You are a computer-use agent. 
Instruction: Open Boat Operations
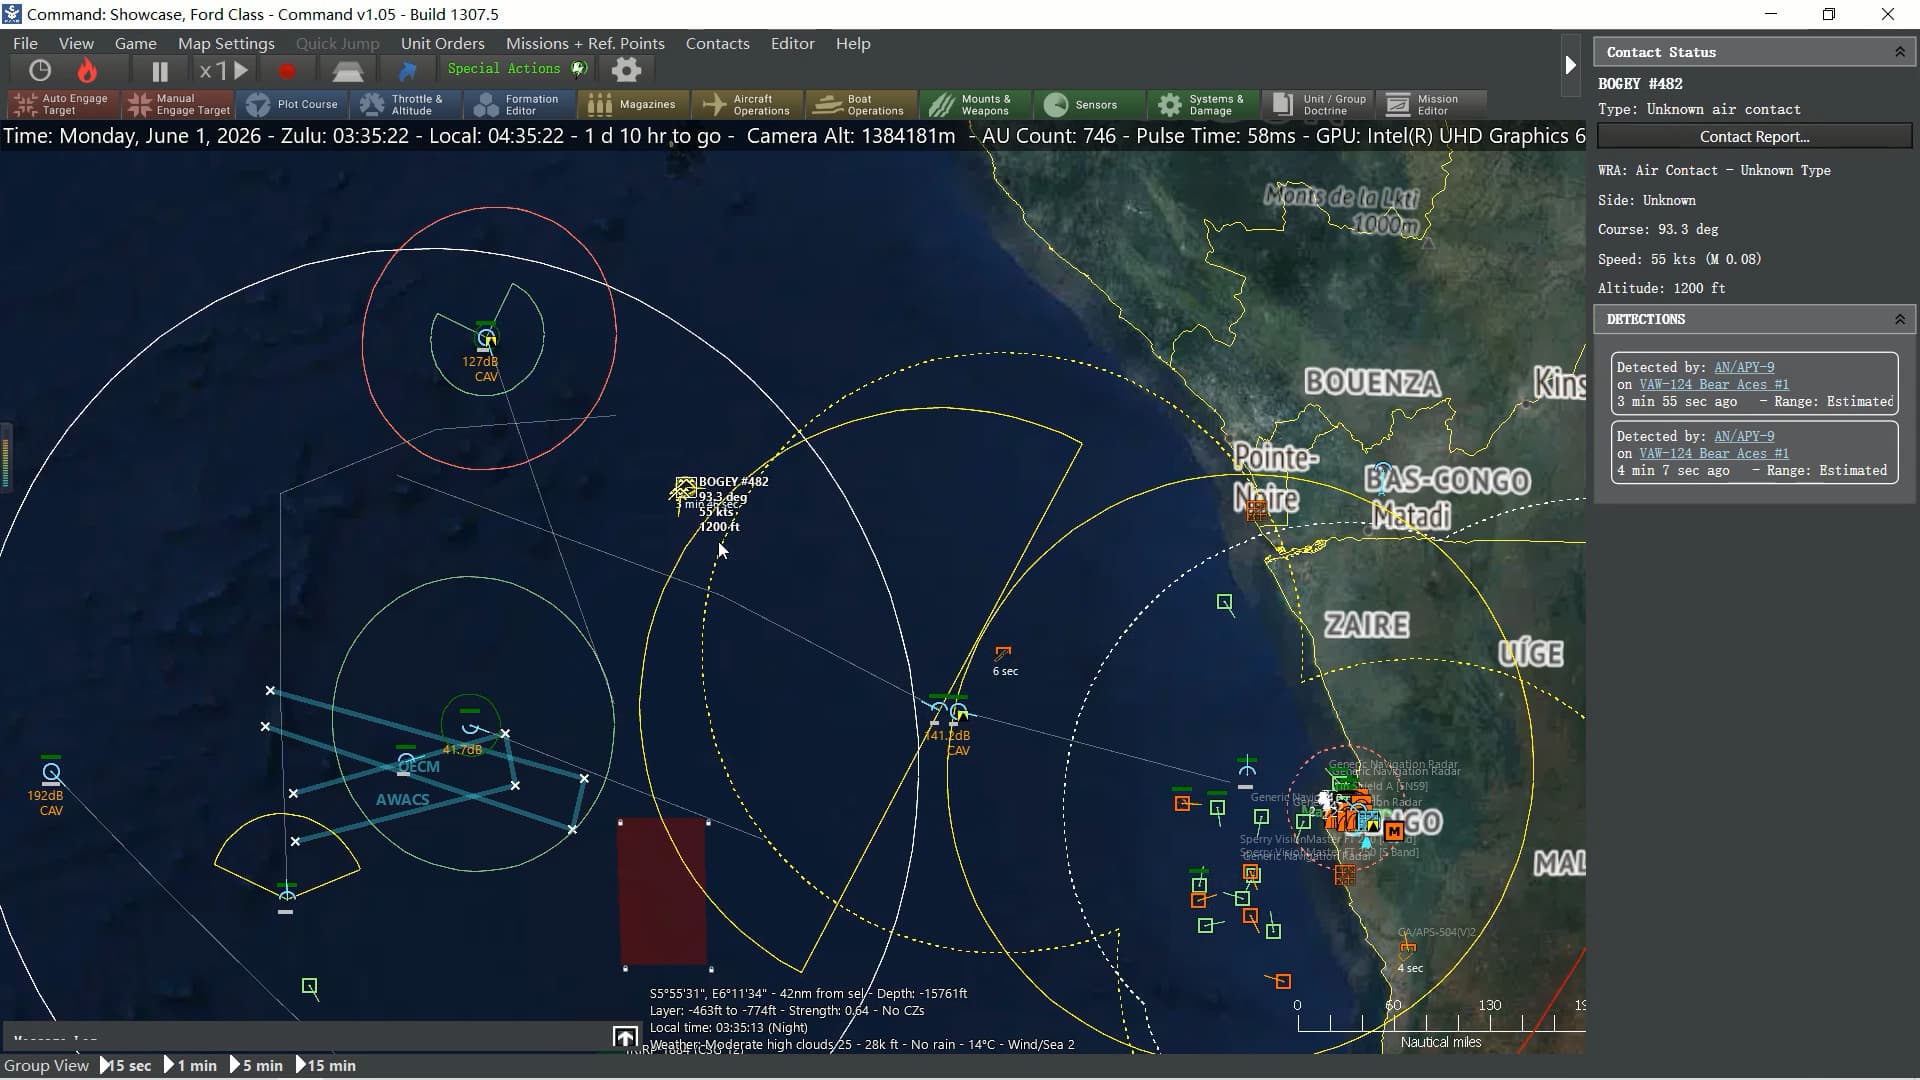click(860, 104)
